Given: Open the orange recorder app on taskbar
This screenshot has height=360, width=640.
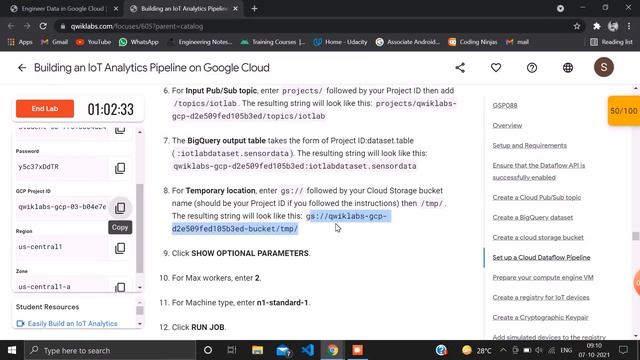Looking at the screenshot, I should coord(358,350).
